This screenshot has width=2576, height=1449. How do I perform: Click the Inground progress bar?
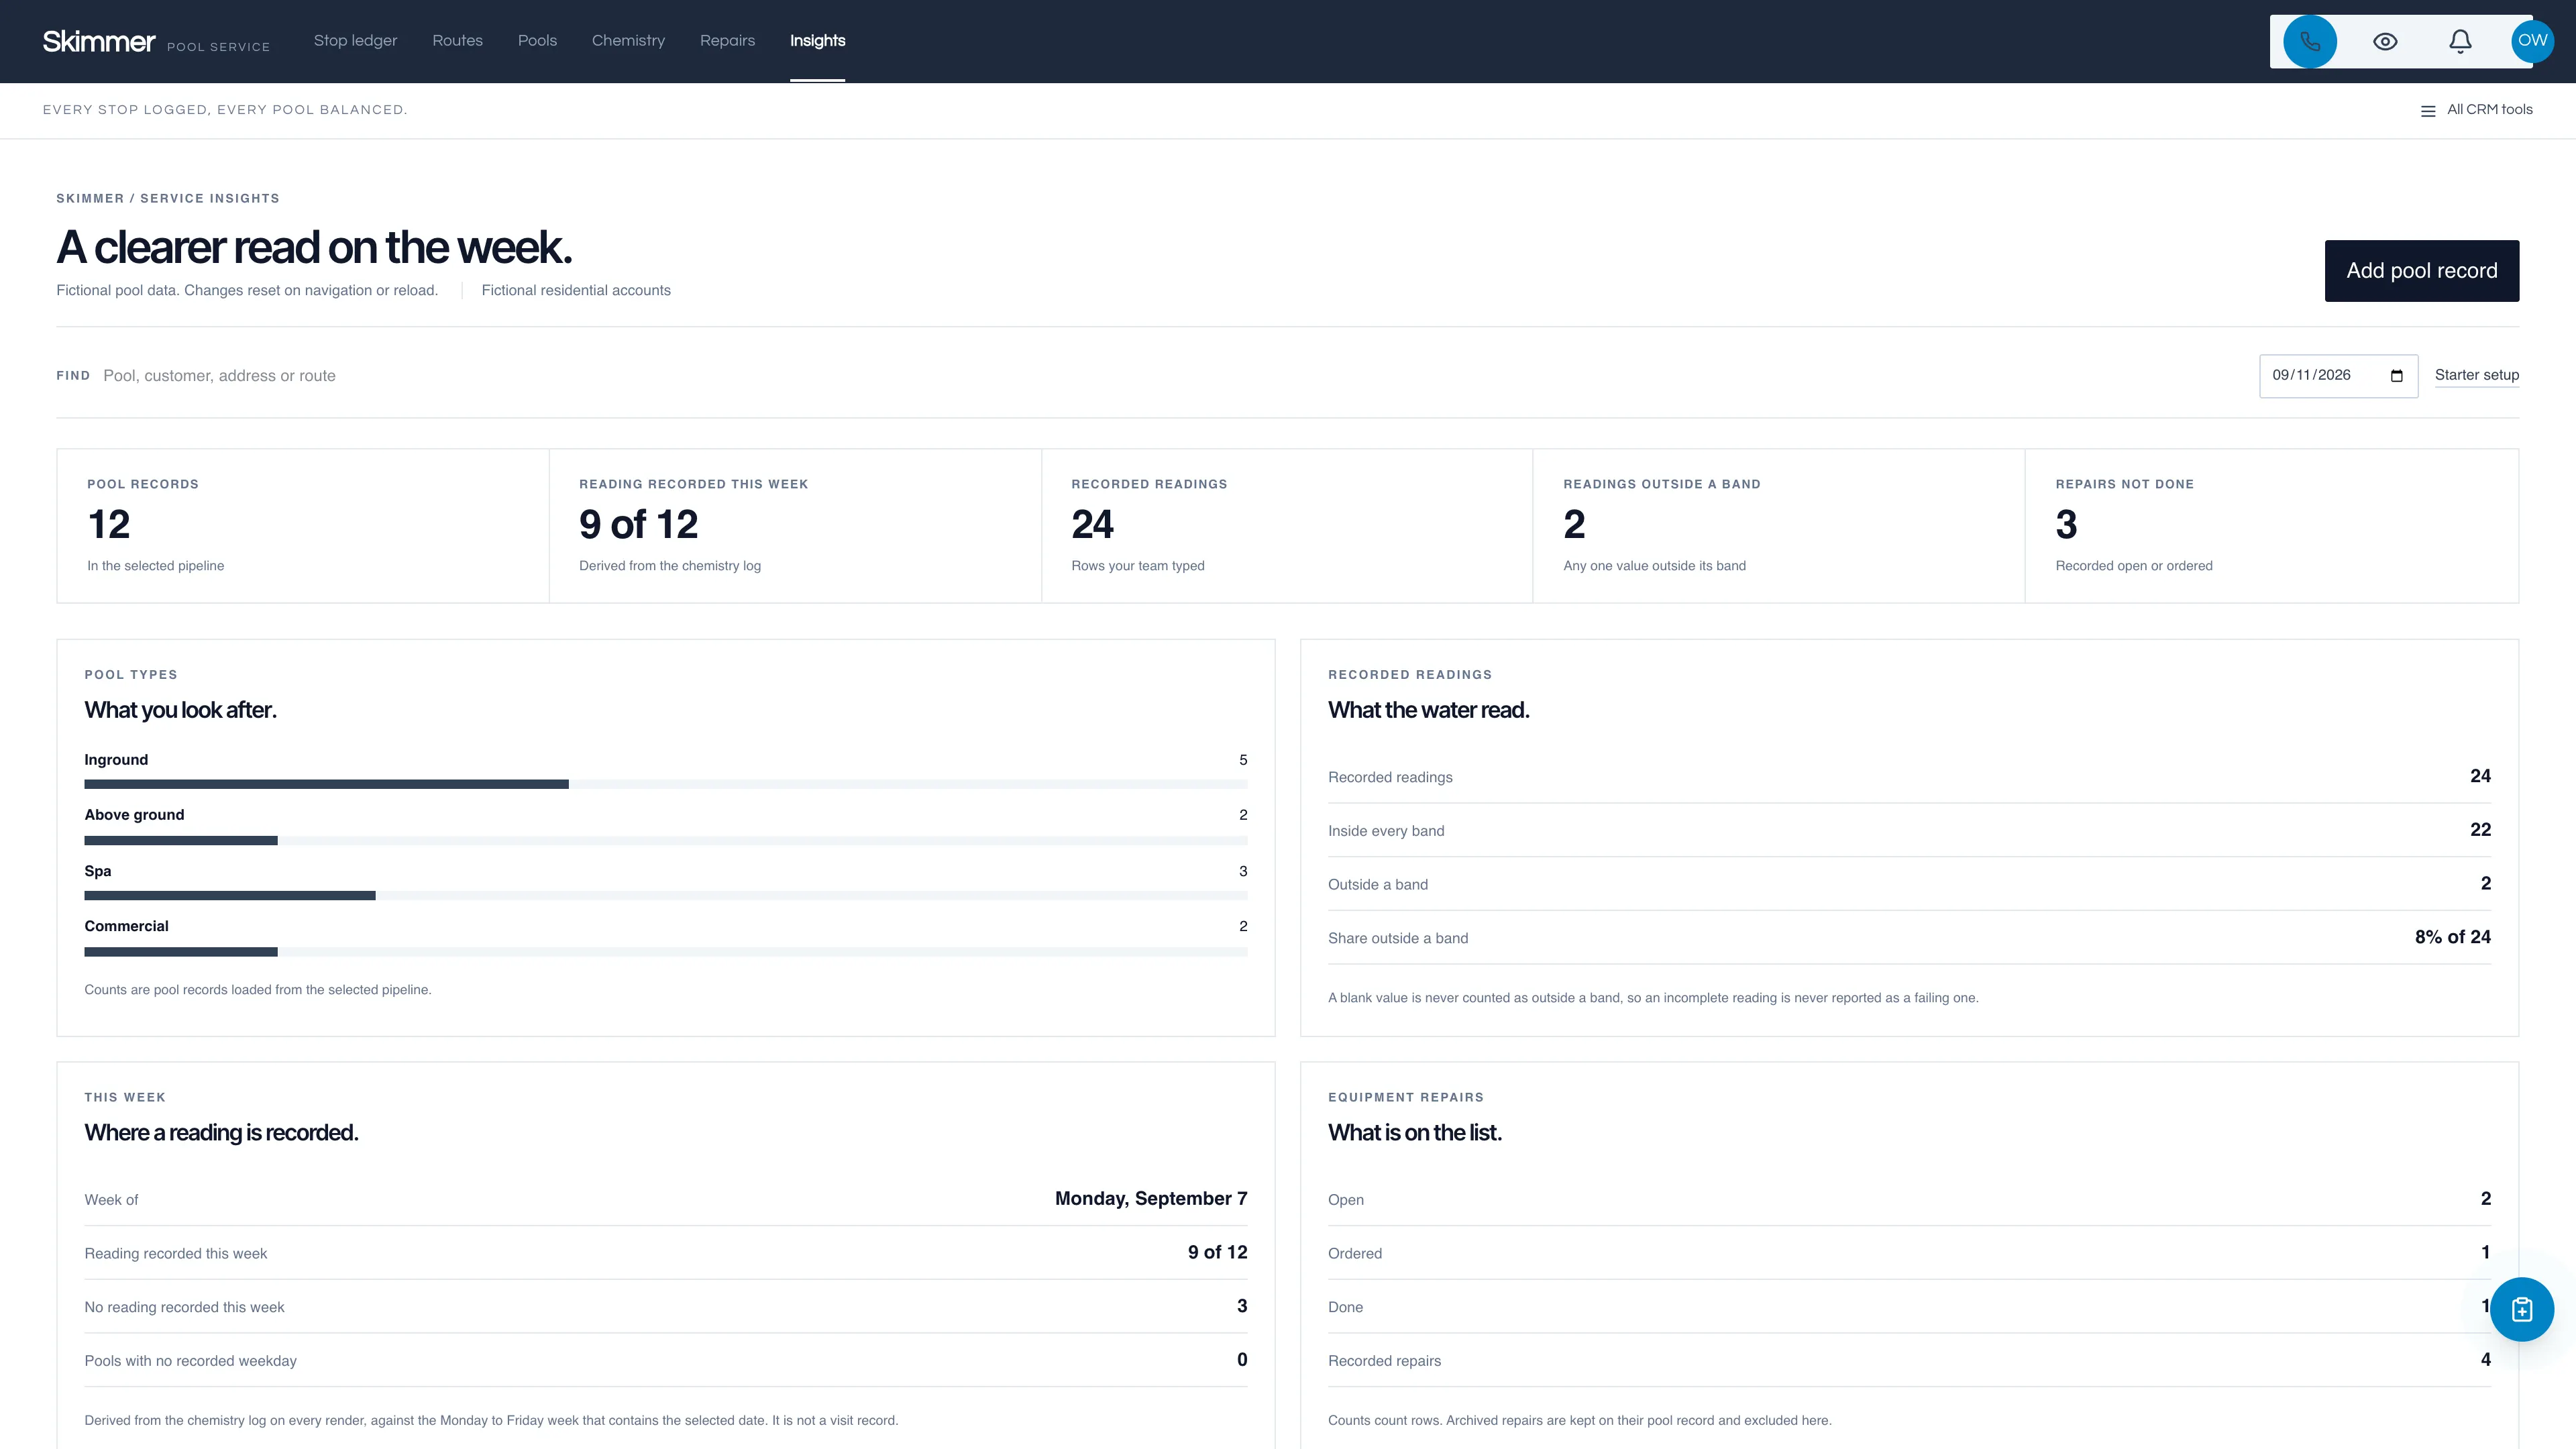(665, 784)
